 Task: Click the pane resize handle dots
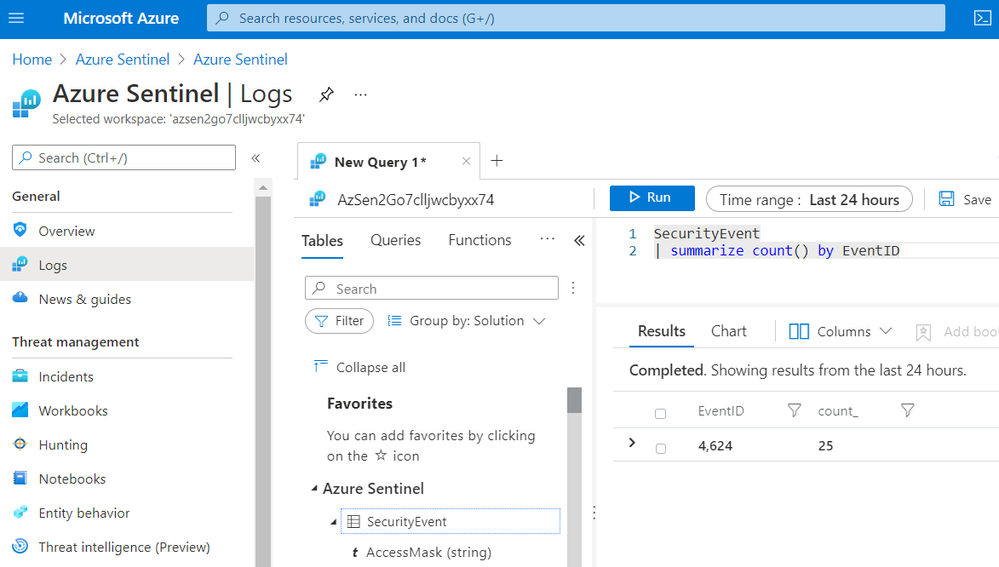click(x=594, y=512)
